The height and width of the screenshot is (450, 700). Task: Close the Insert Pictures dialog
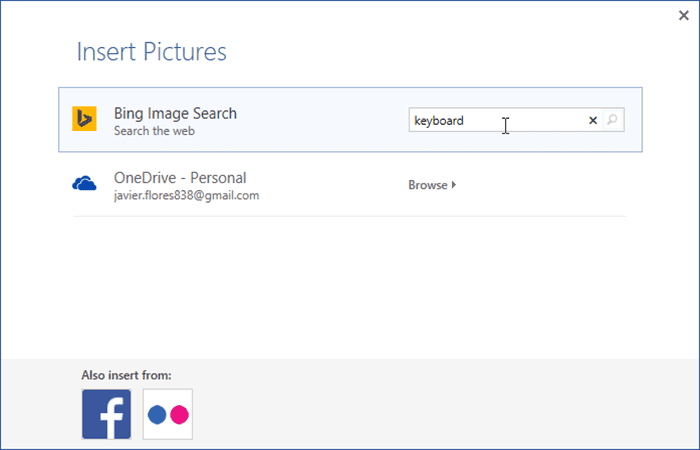point(683,16)
